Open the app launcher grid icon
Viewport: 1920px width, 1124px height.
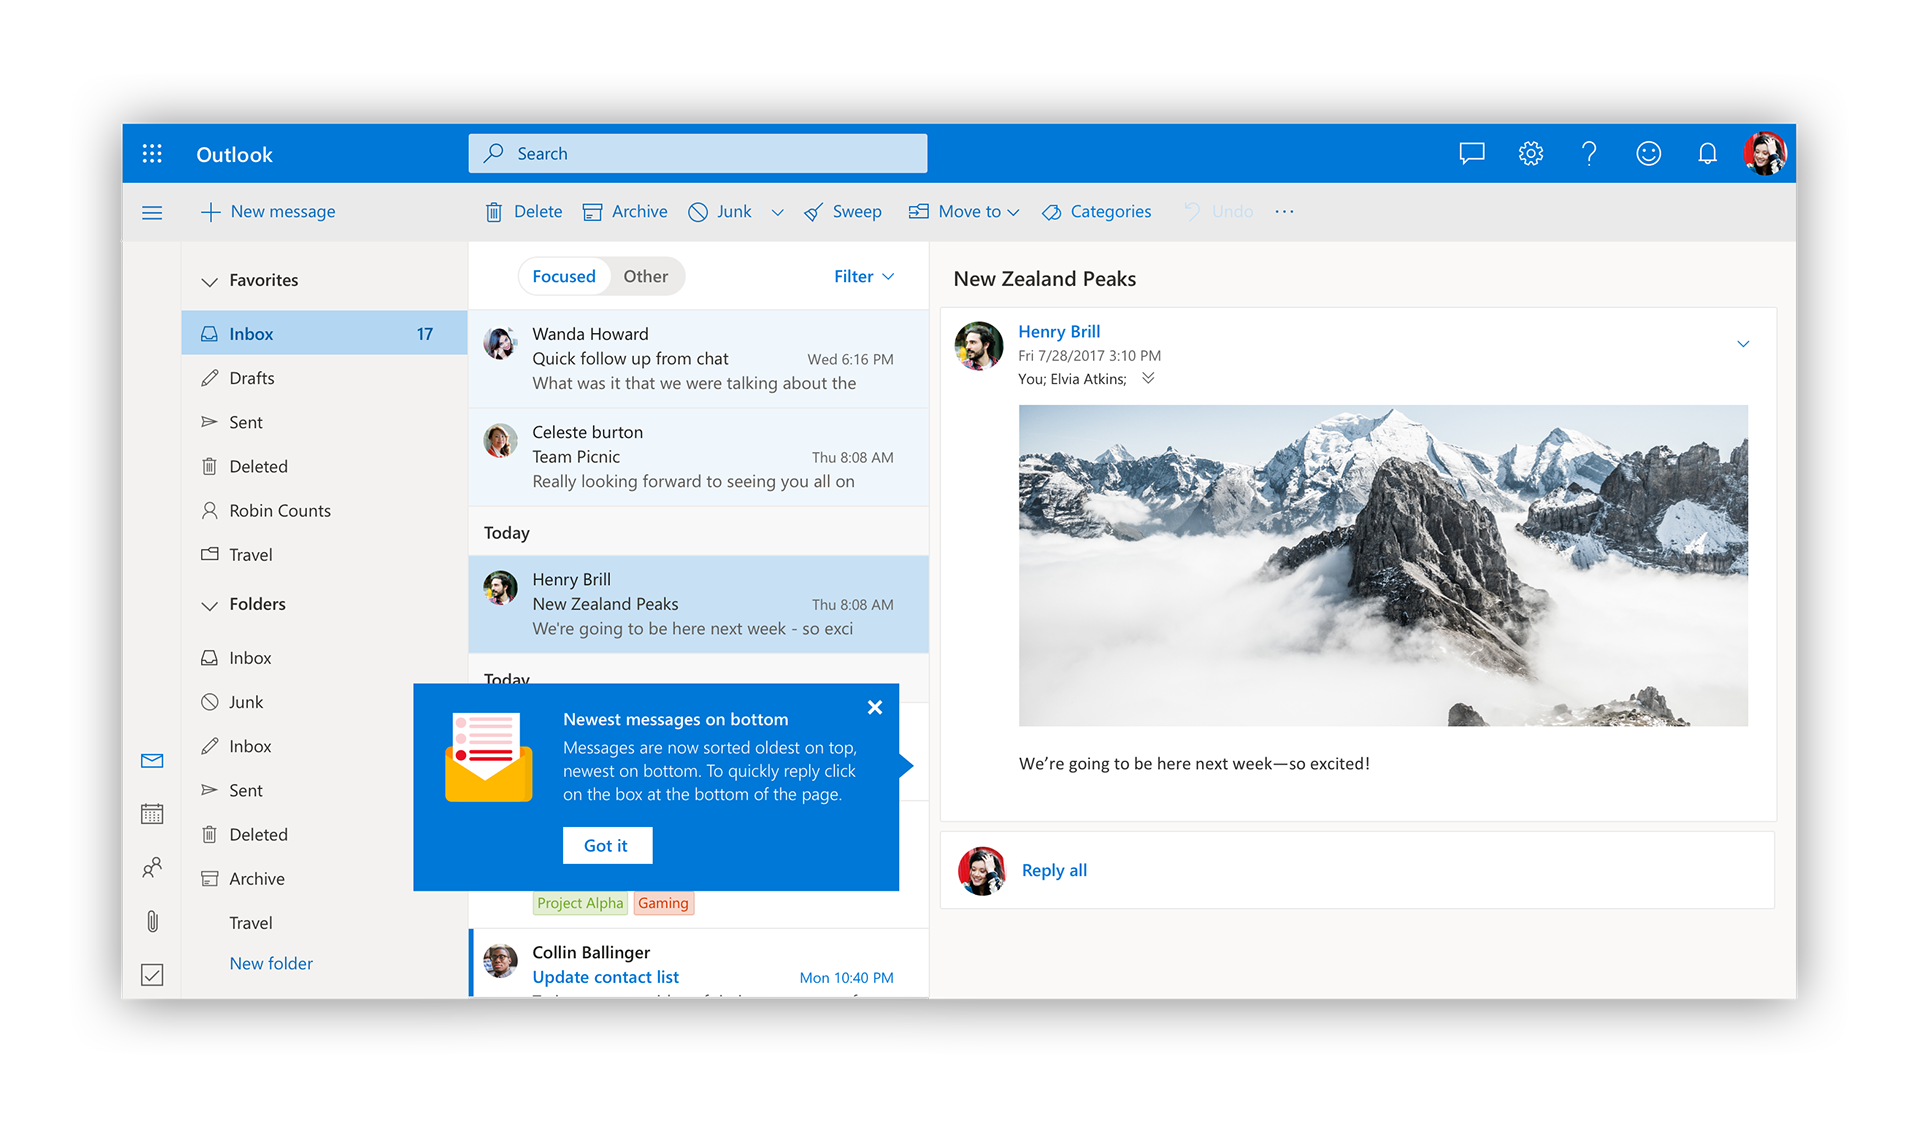click(x=152, y=153)
